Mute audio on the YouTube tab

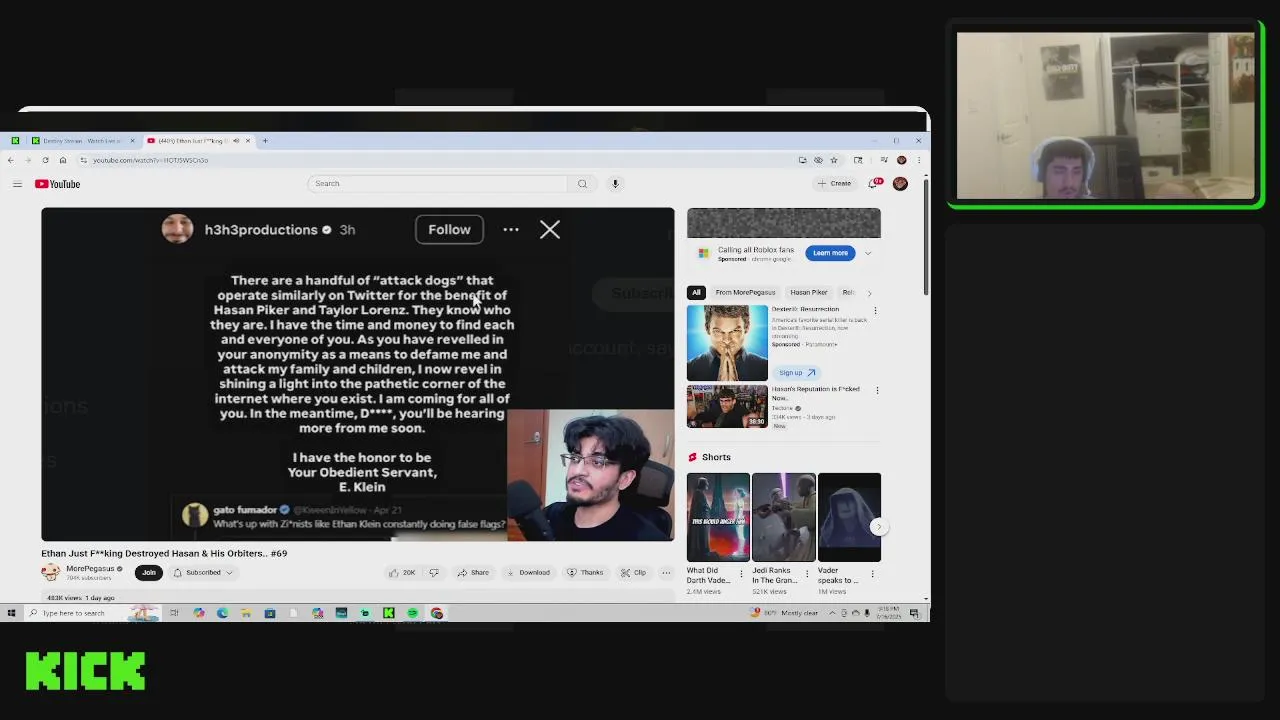236,141
